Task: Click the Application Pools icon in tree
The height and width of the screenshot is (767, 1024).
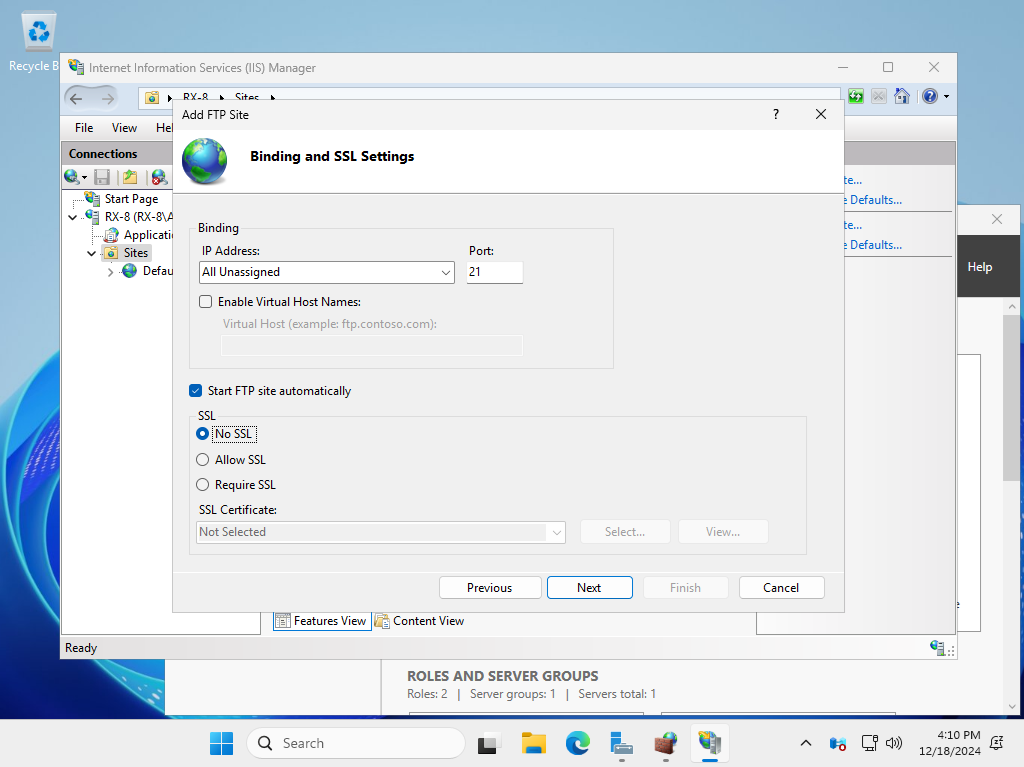Action: (x=112, y=235)
